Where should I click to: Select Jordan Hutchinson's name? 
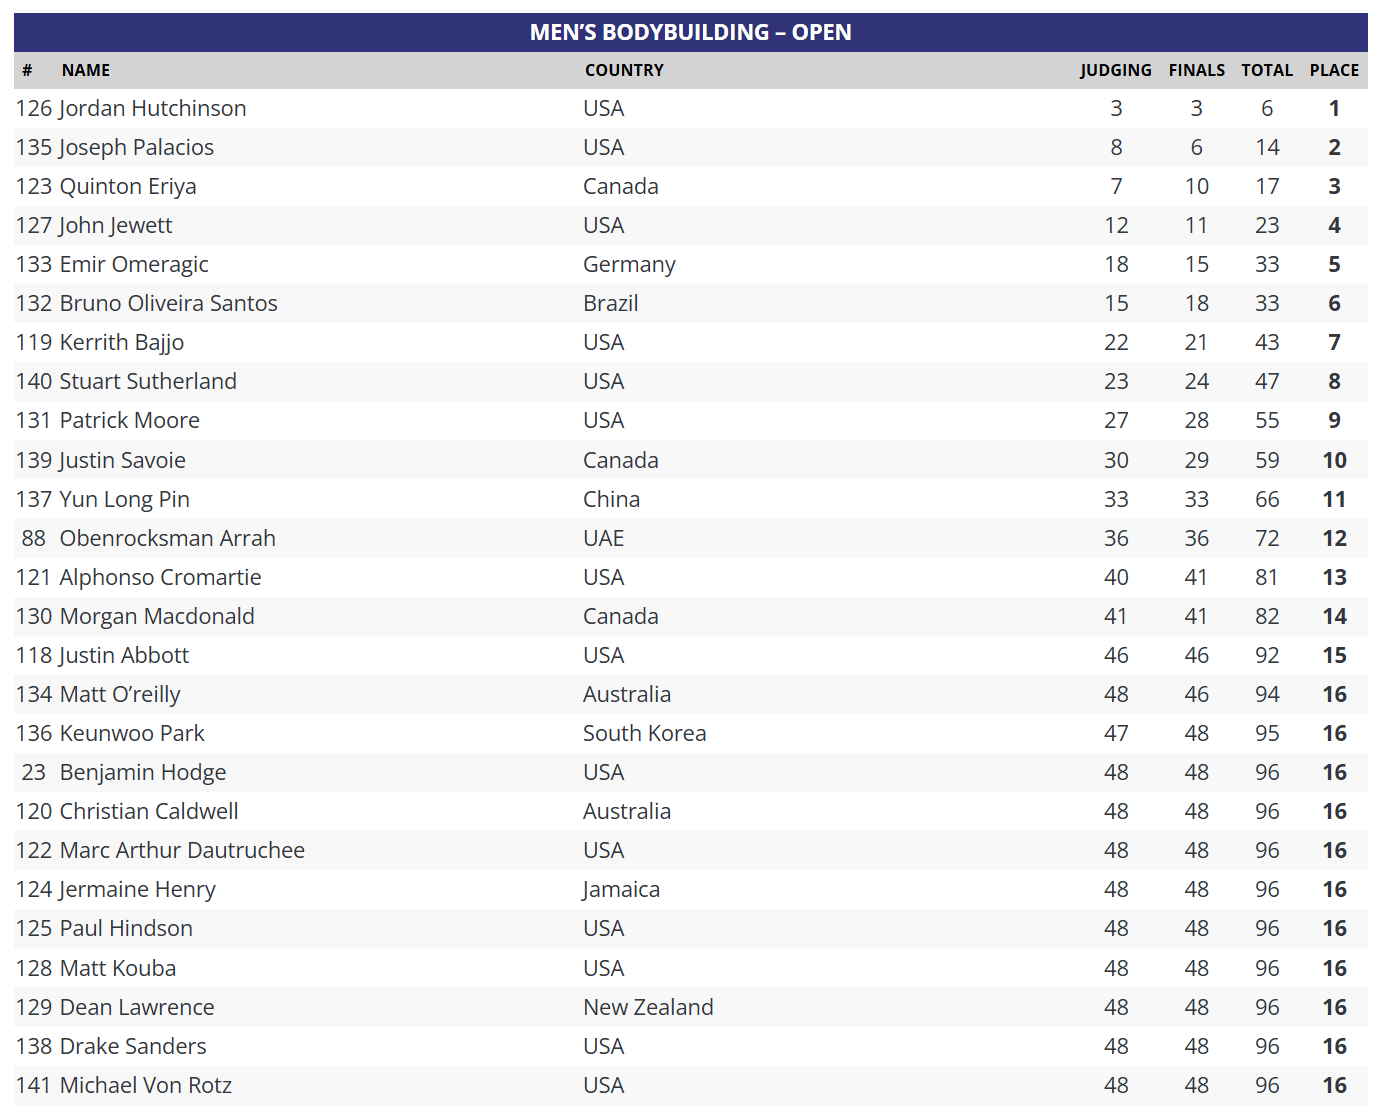coord(153,108)
